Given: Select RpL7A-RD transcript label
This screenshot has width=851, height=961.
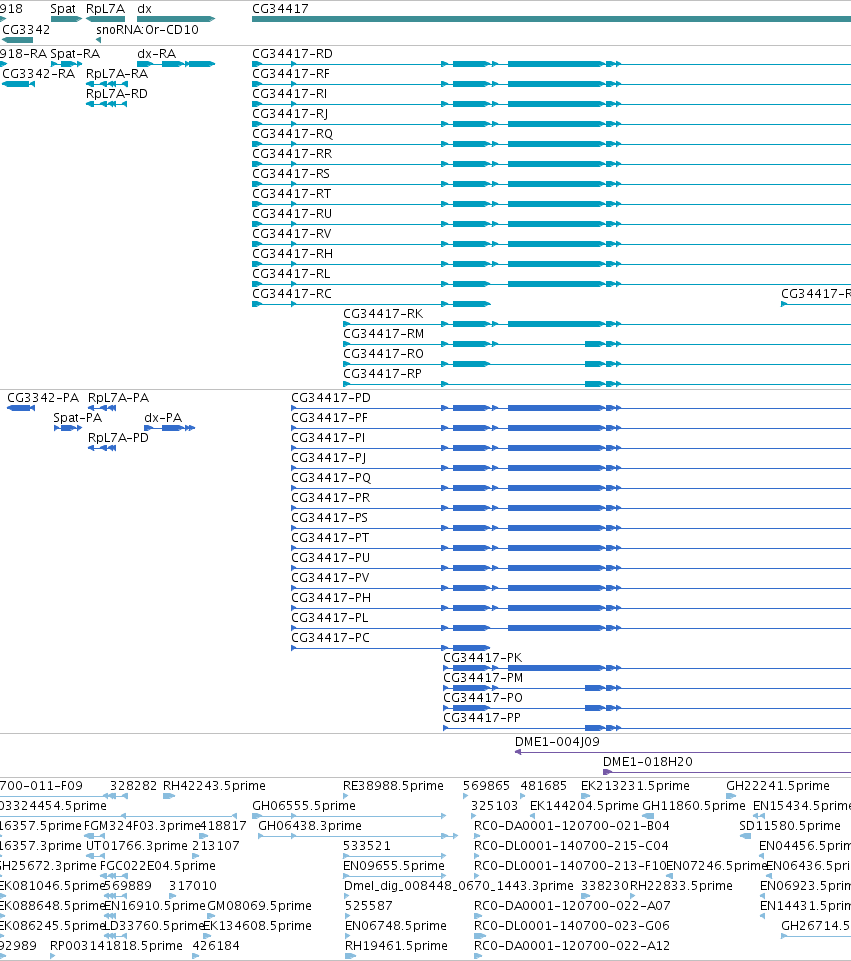Looking at the screenshot, I should [116, 94].
